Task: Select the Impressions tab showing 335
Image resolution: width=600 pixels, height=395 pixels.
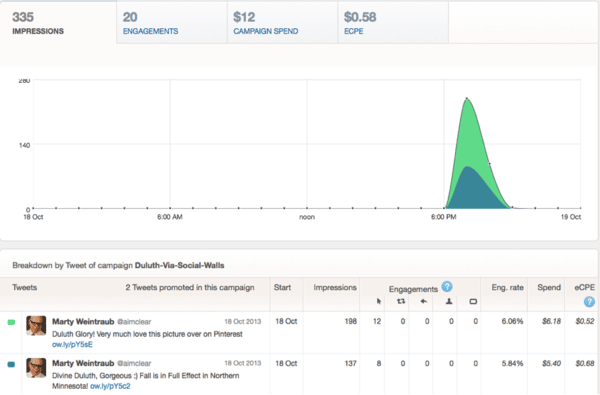Action: coord(58,23)
